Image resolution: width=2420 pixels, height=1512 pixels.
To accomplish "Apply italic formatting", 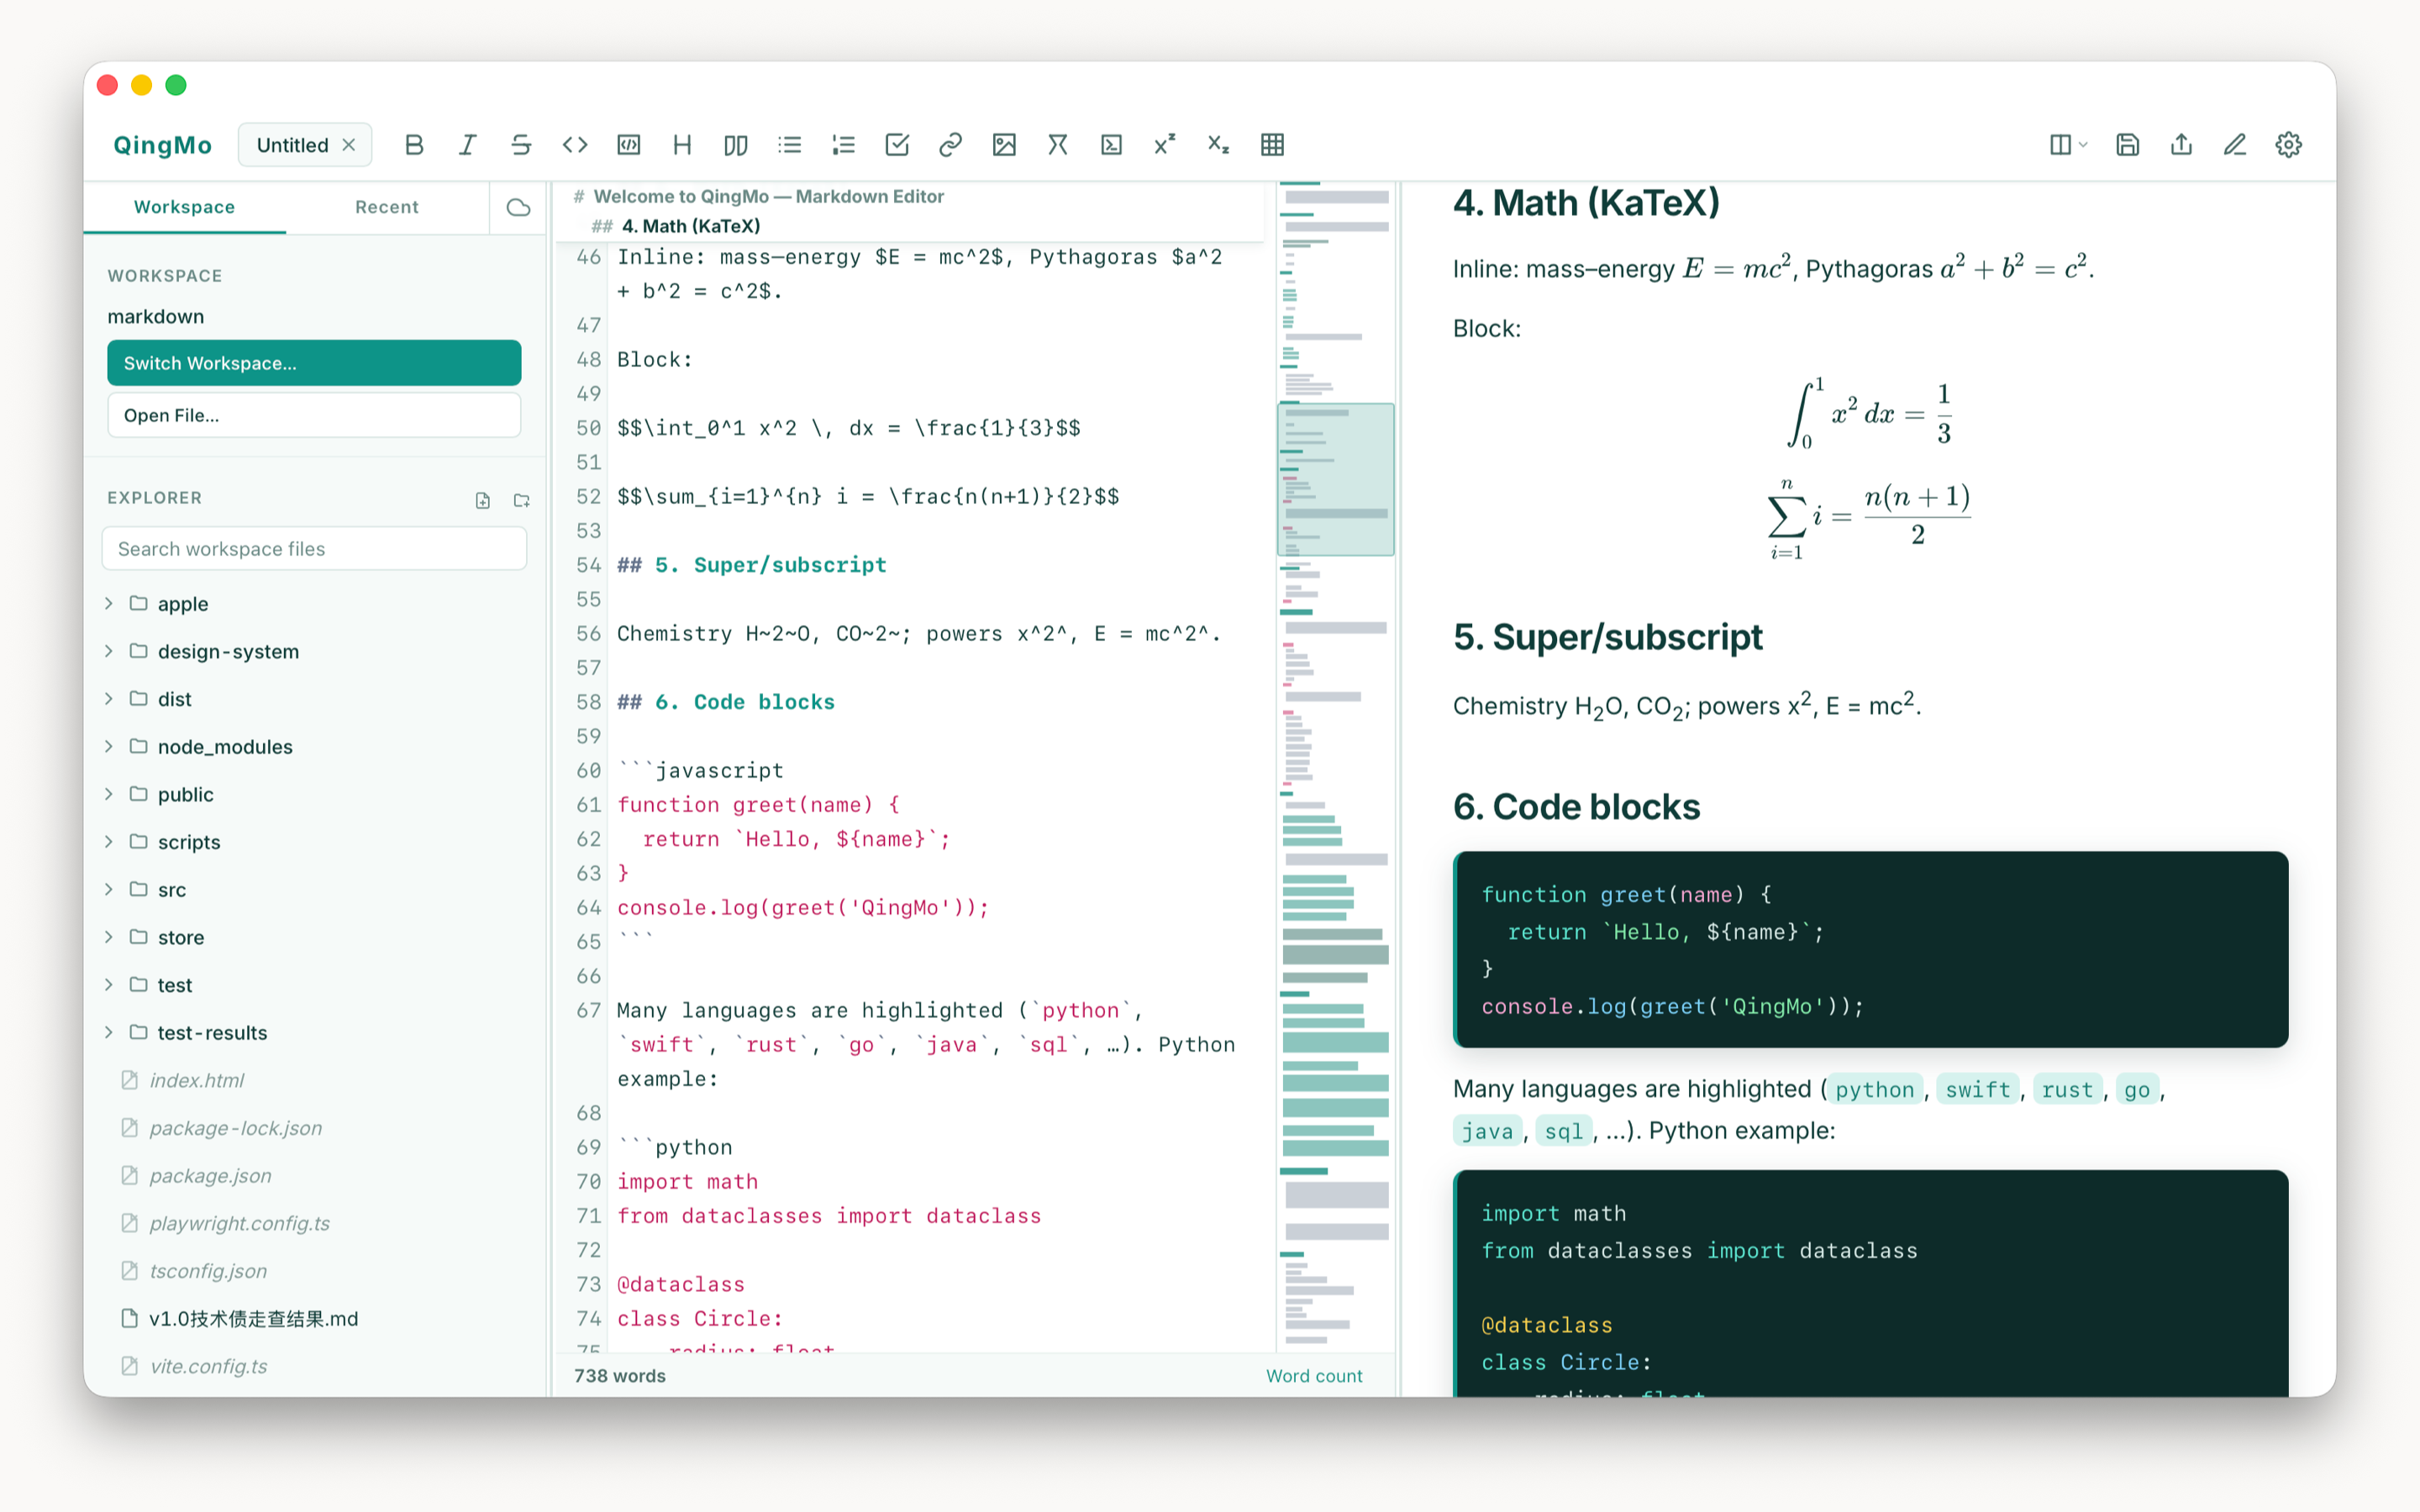I will point(467,145).
